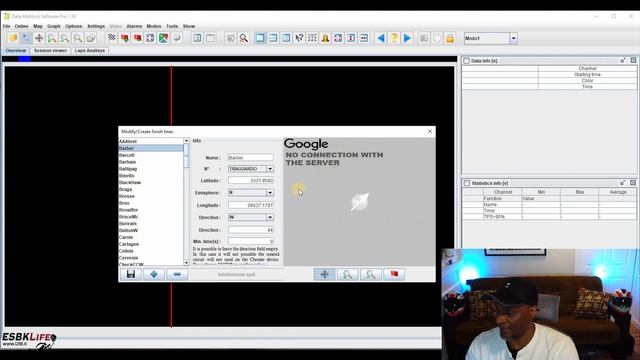The height and width of the screenshot is (360, 640).
Task: Click the open folder icon in toolbar
Action: 13,38
